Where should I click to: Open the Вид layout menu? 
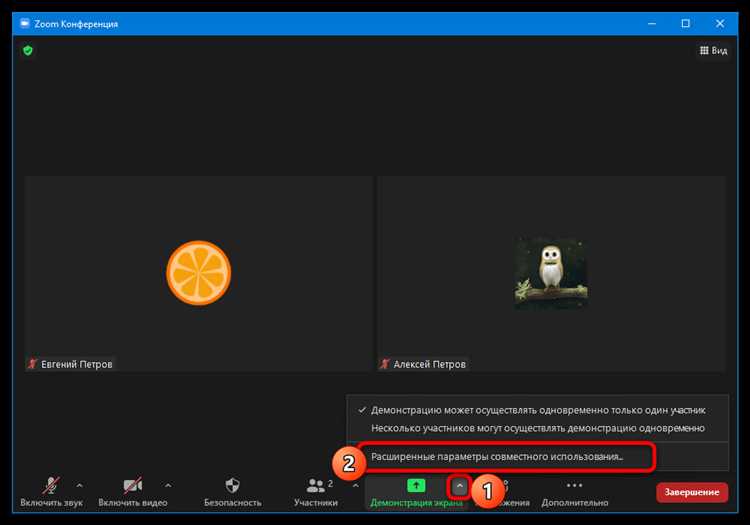tap(713, 50)
